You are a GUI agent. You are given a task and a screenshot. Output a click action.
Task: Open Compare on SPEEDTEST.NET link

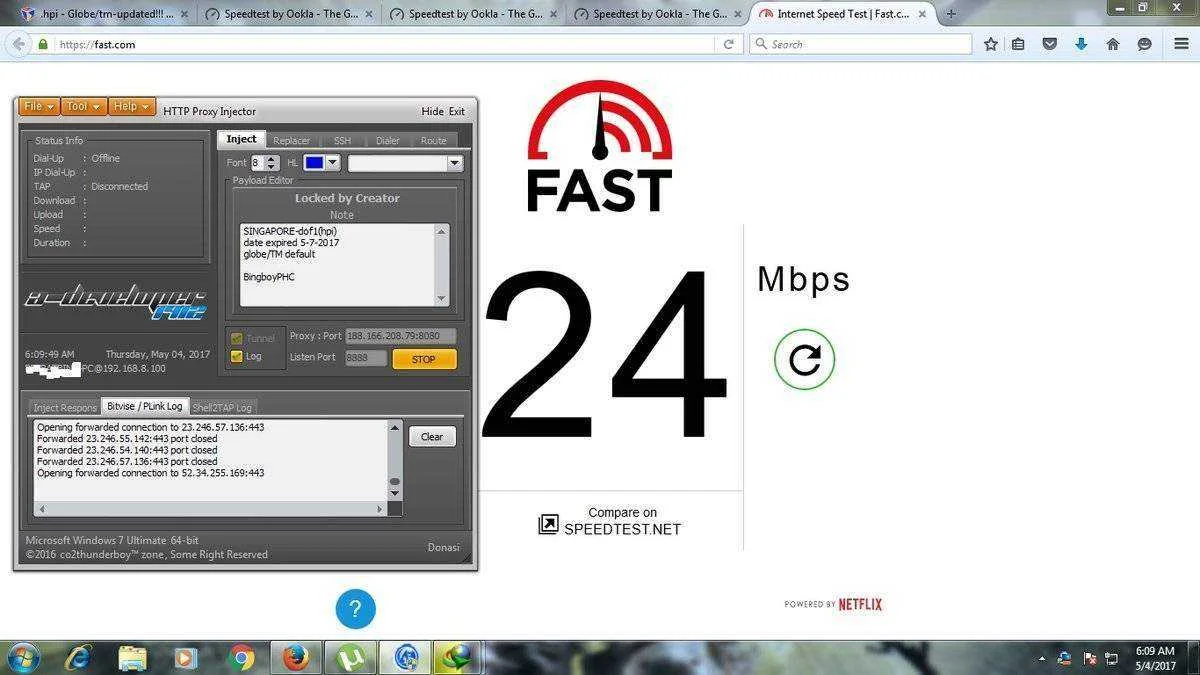tap(622, 521)
